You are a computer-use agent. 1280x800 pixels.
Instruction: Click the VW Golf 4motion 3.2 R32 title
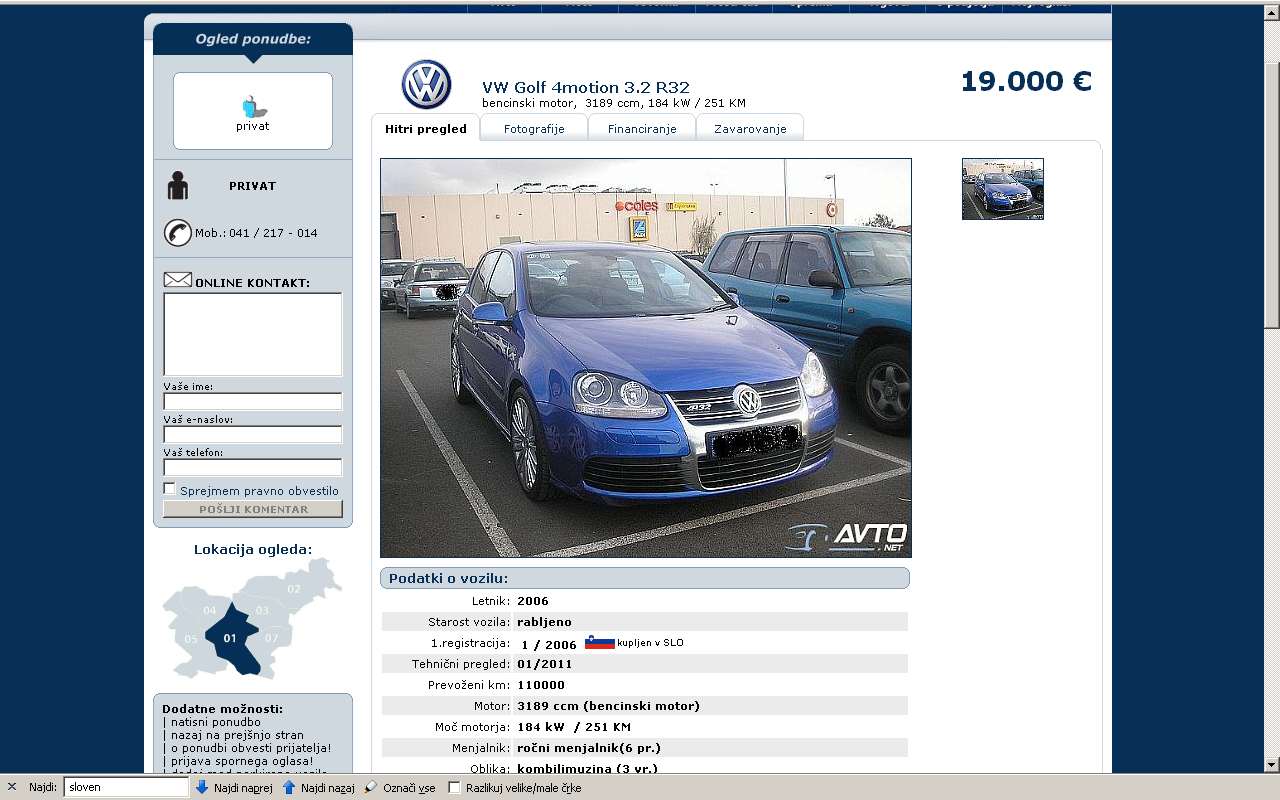(586, 88)
